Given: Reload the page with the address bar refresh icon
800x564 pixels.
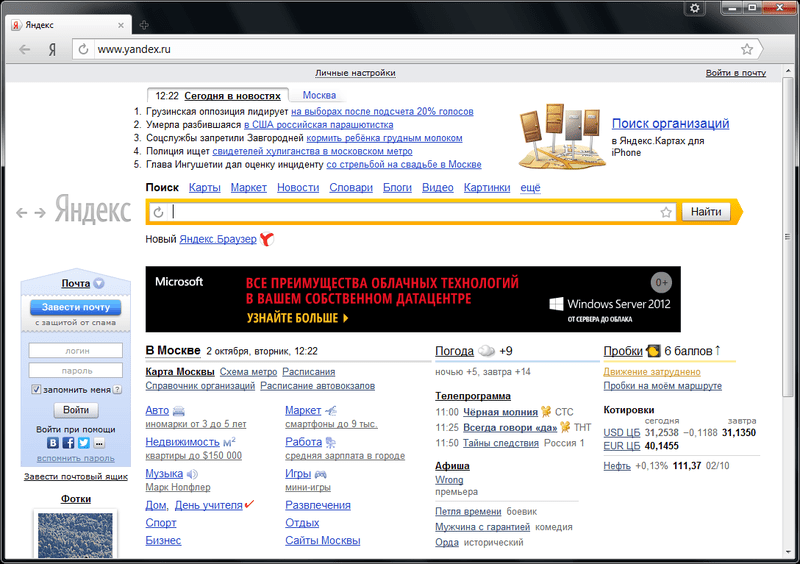Looking at the screenshot, I should [x=83, y=49].
